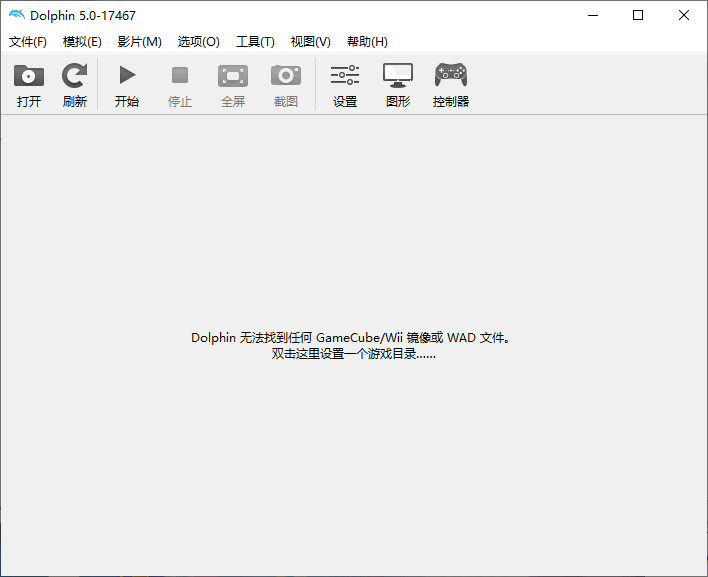Click the Open (打开) disc folder icon
This screenshot has width=708, height=577.
point(29,76)
